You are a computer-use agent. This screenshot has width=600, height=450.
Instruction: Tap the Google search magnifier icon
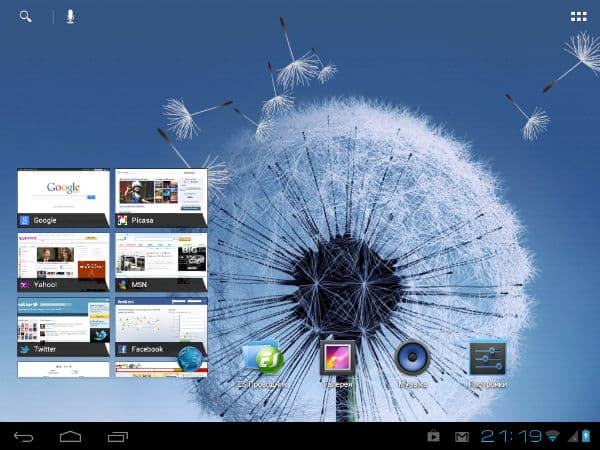click(x=25, y=16)
